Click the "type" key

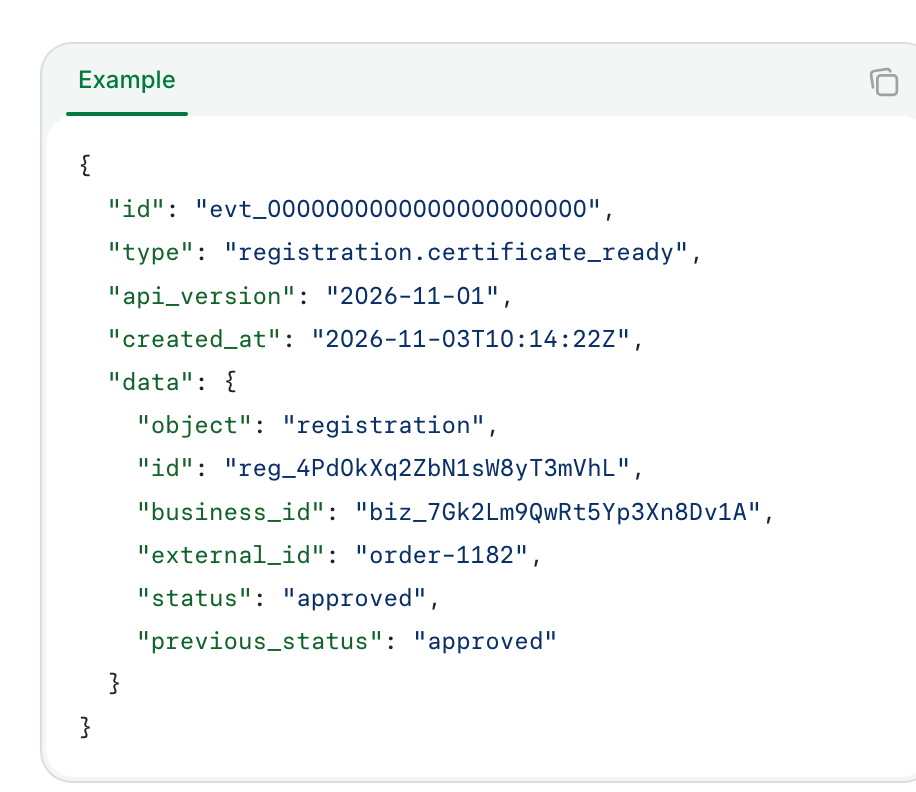click(151, 252)
